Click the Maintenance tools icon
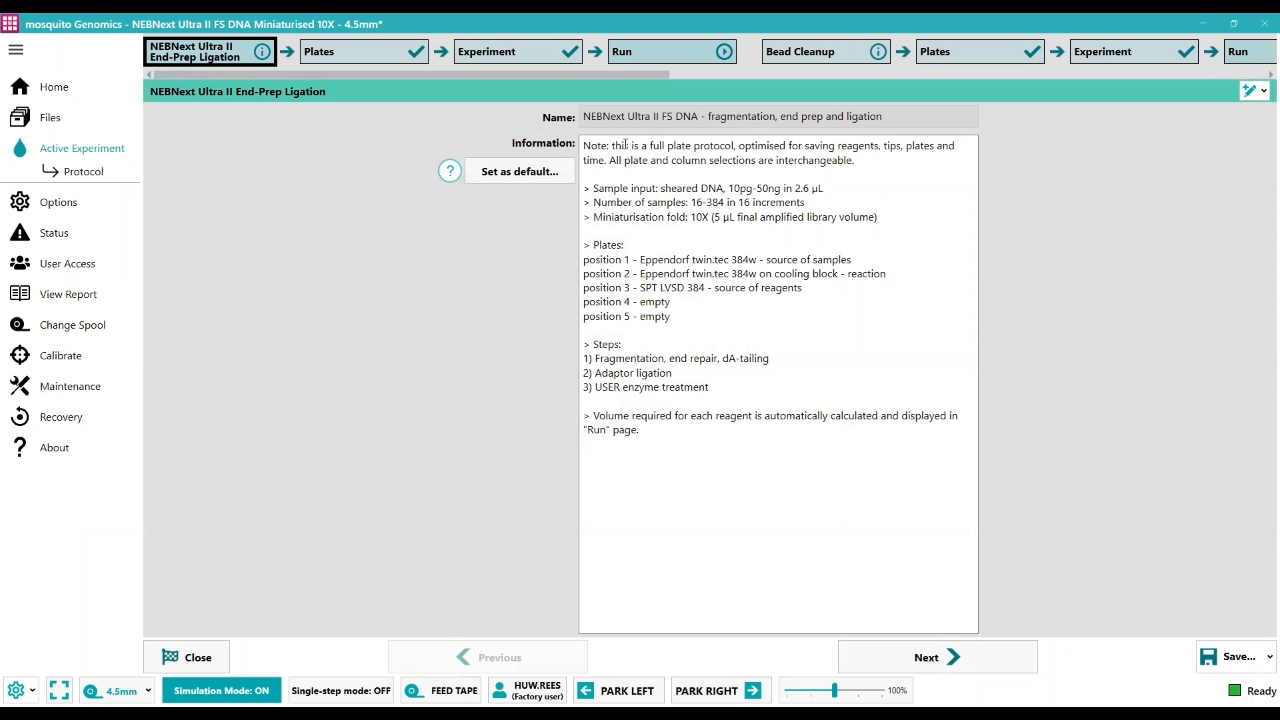 [x=20, y=386]
